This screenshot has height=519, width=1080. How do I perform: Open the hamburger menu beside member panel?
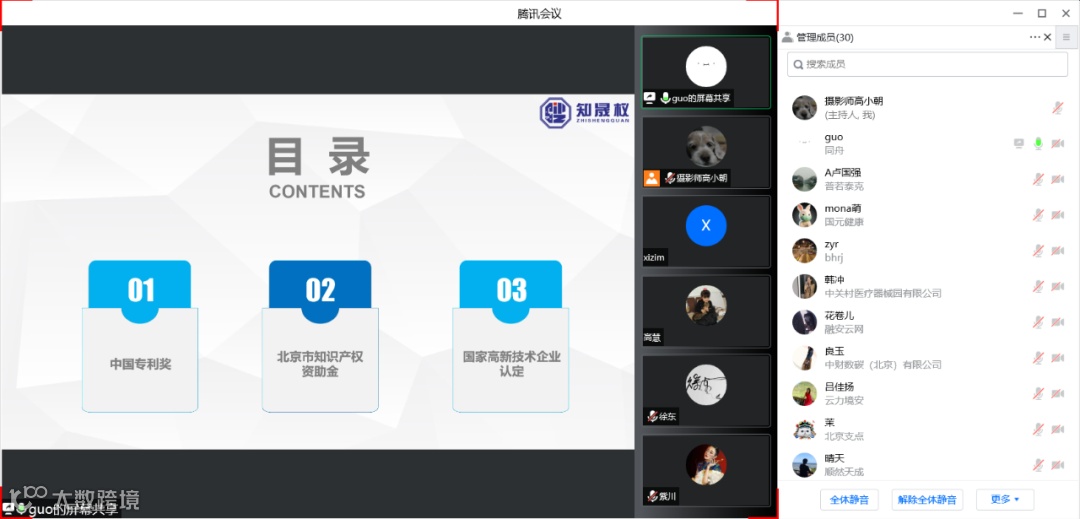1067,38
